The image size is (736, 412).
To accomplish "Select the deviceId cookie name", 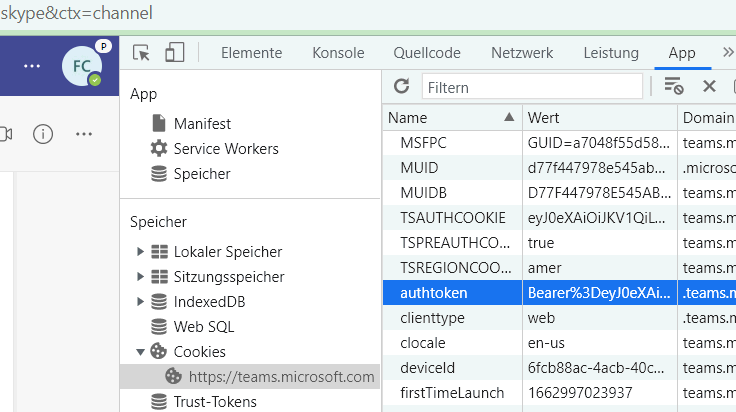I will tap(427, 367).
